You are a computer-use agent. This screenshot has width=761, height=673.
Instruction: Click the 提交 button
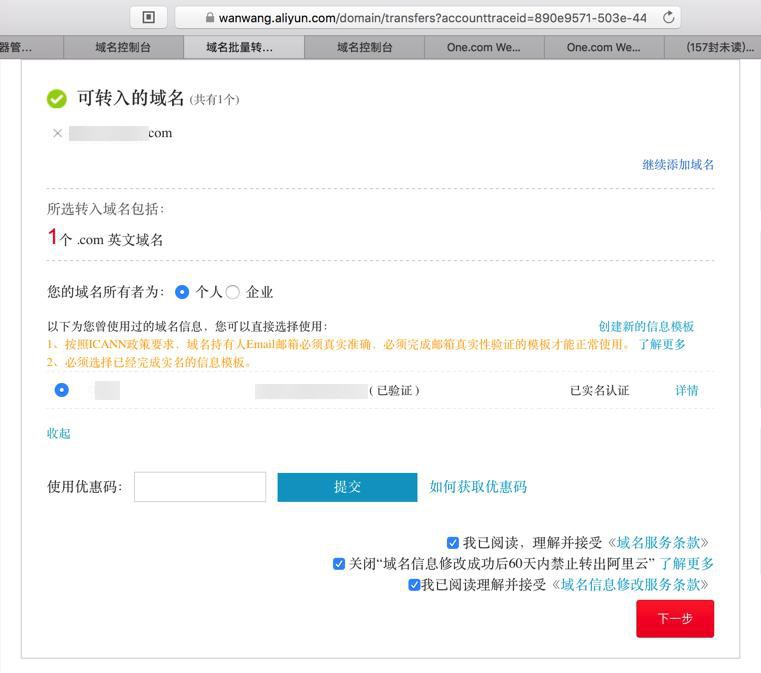[347, 487]
